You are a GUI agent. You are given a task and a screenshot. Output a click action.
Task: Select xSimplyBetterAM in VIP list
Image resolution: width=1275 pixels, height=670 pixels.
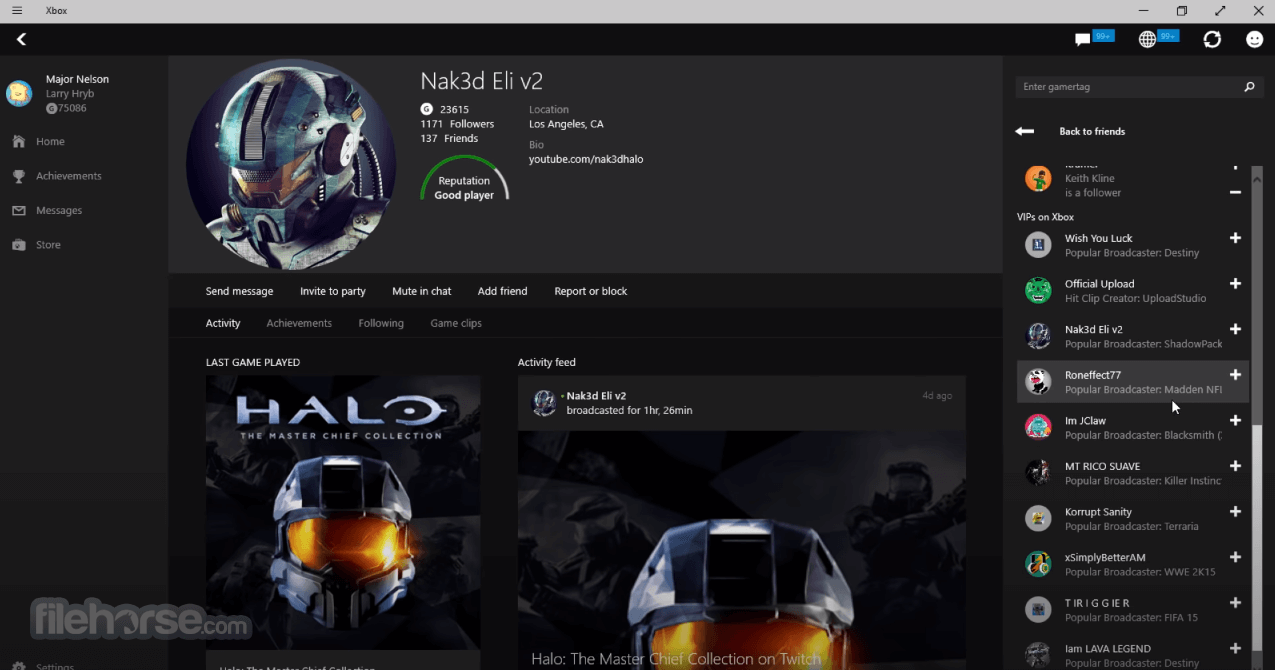1132,564
